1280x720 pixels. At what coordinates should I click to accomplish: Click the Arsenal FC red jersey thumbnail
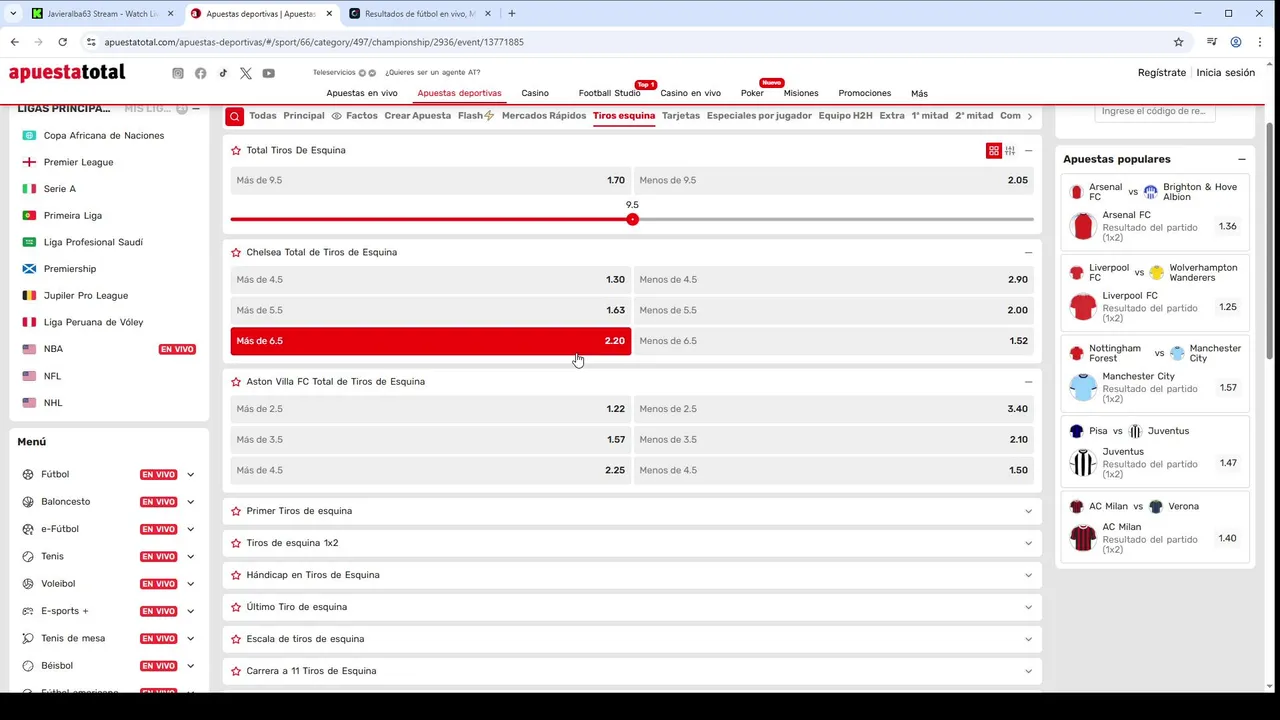1083,226
